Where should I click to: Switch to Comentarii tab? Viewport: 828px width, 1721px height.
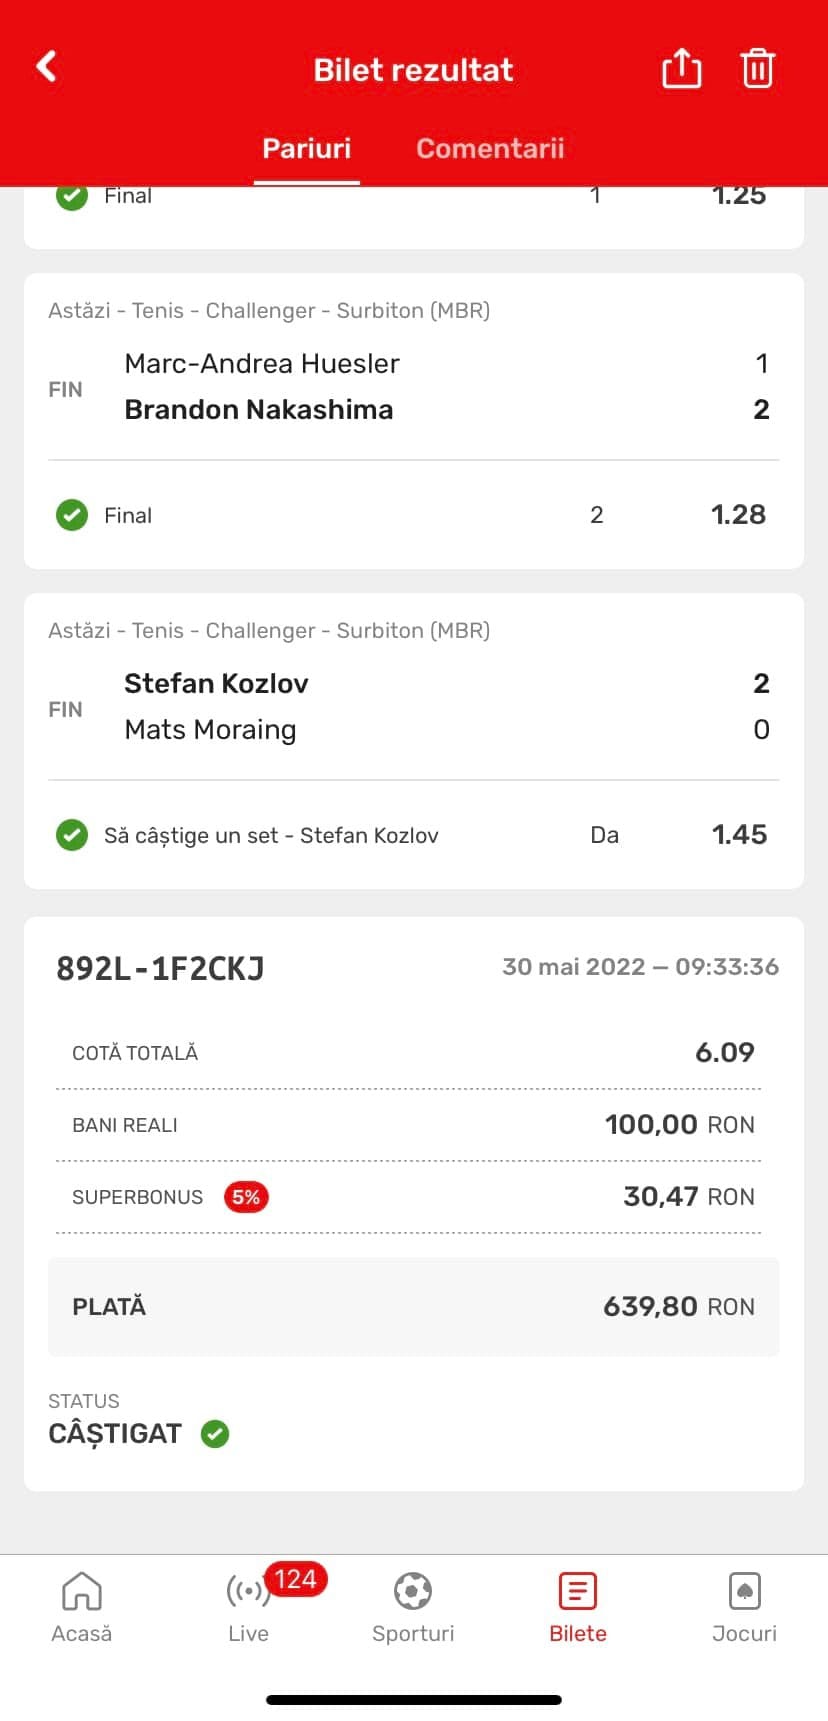[x=490, y=148]
